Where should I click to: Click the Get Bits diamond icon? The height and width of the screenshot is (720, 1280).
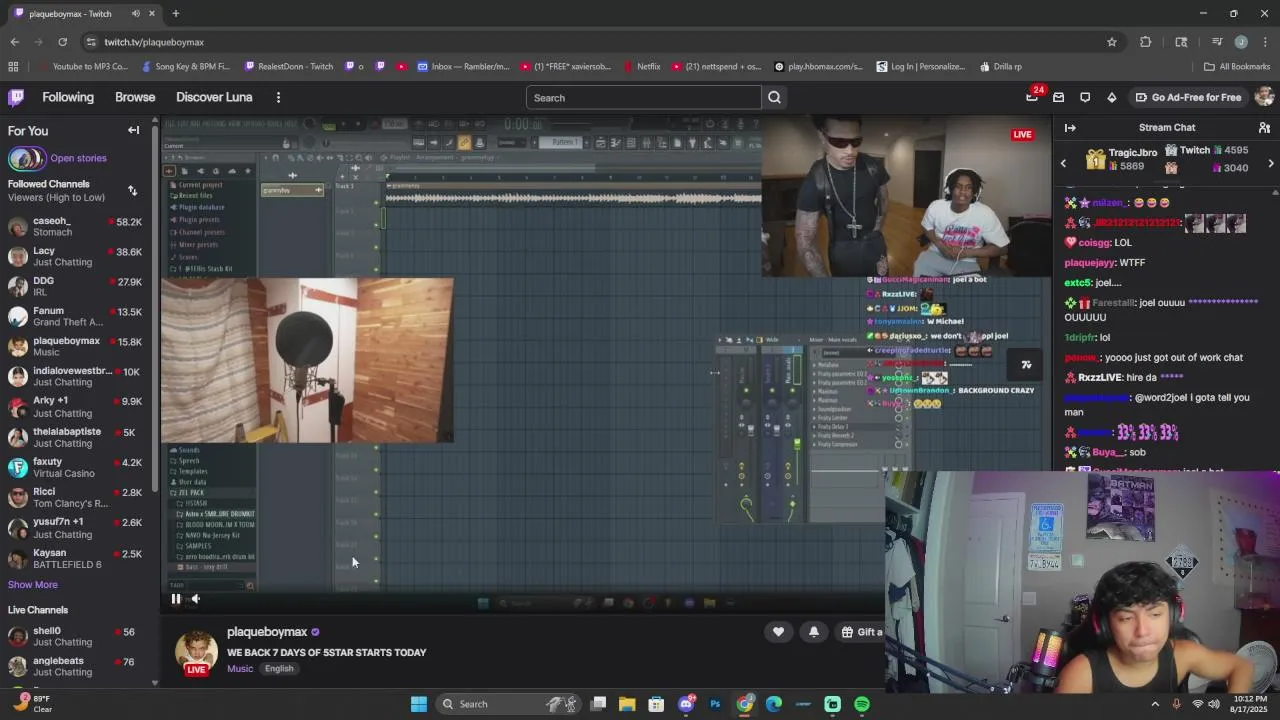pos(1111,97)
